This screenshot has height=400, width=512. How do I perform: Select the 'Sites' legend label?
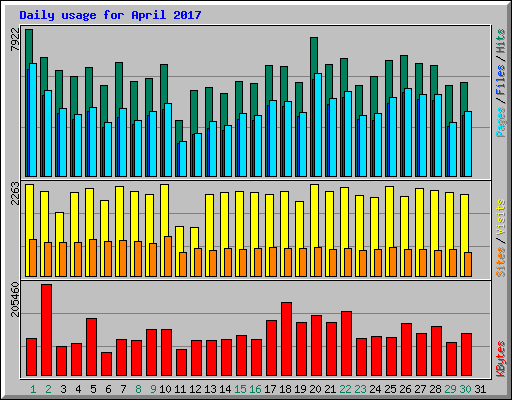[x=501, y=262]
